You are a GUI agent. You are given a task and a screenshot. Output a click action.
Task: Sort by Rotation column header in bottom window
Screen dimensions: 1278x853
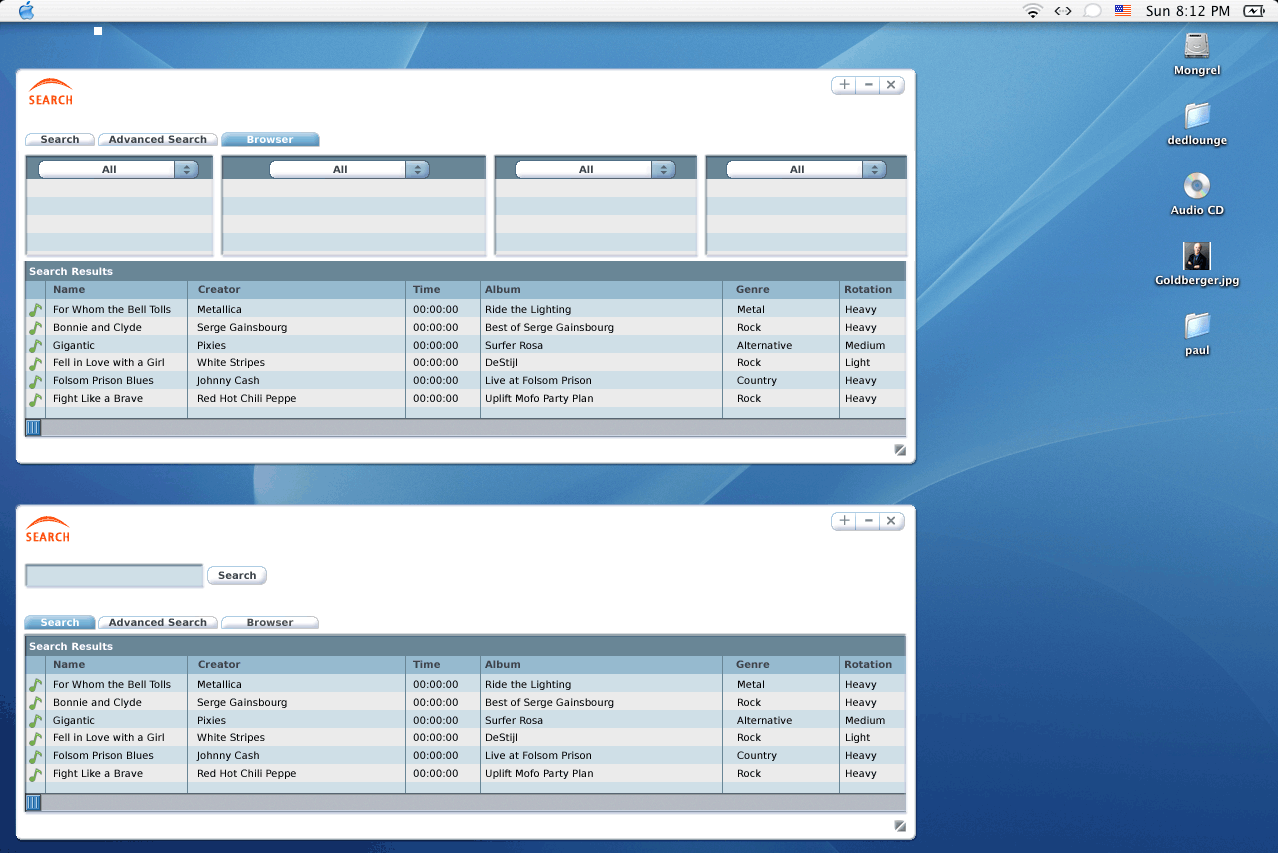(x=873, y=665)
